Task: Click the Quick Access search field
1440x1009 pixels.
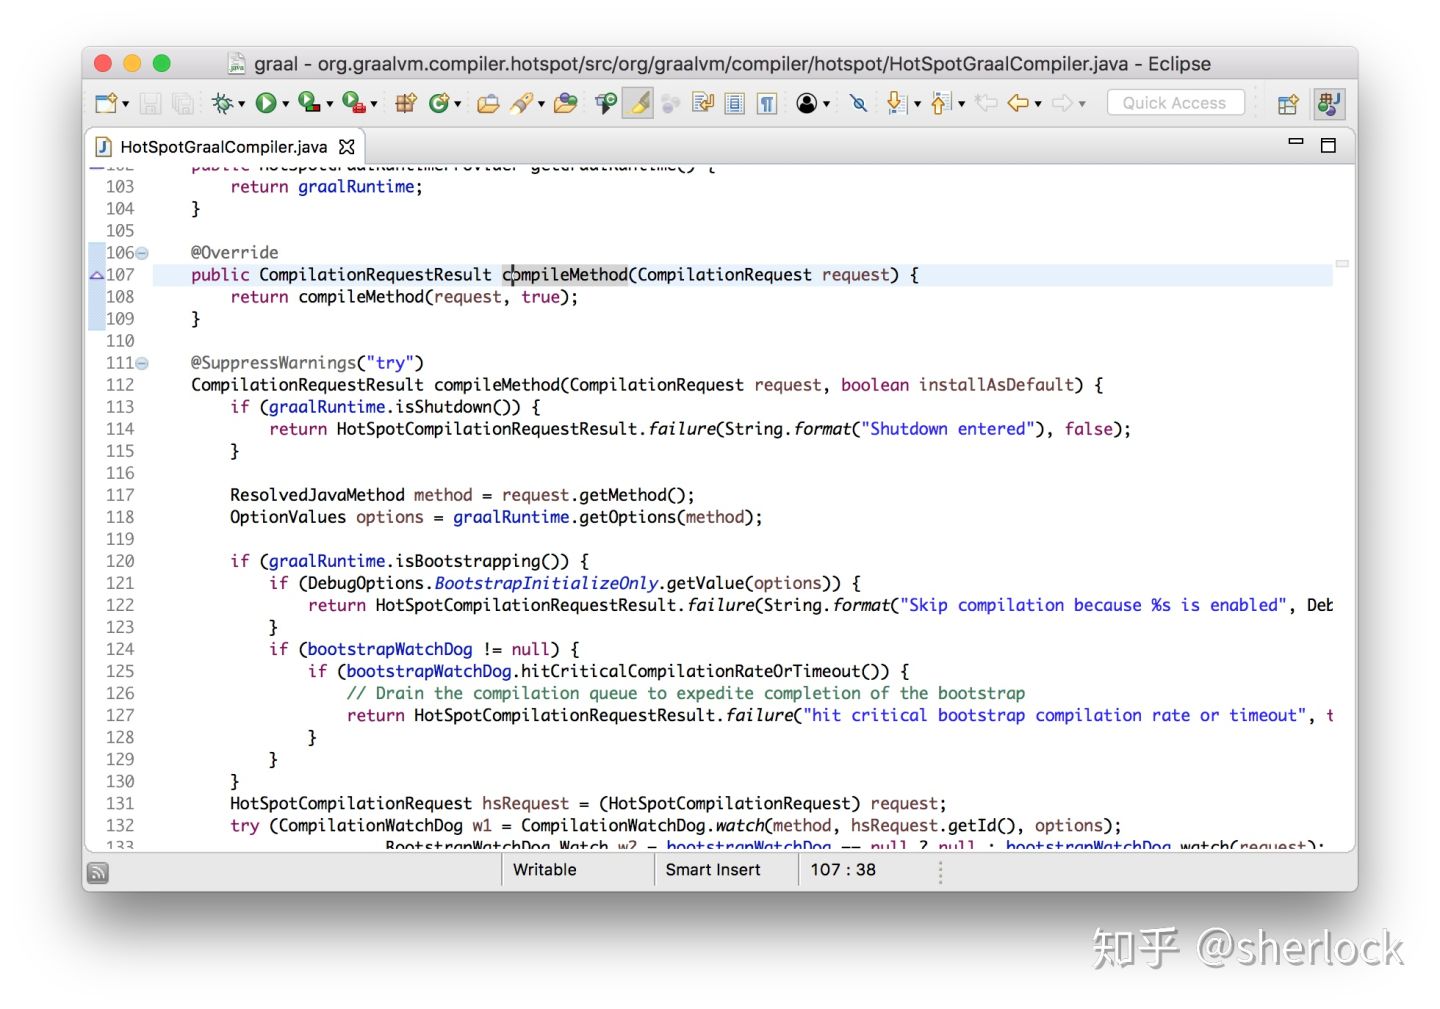Action: (1175, 102)
